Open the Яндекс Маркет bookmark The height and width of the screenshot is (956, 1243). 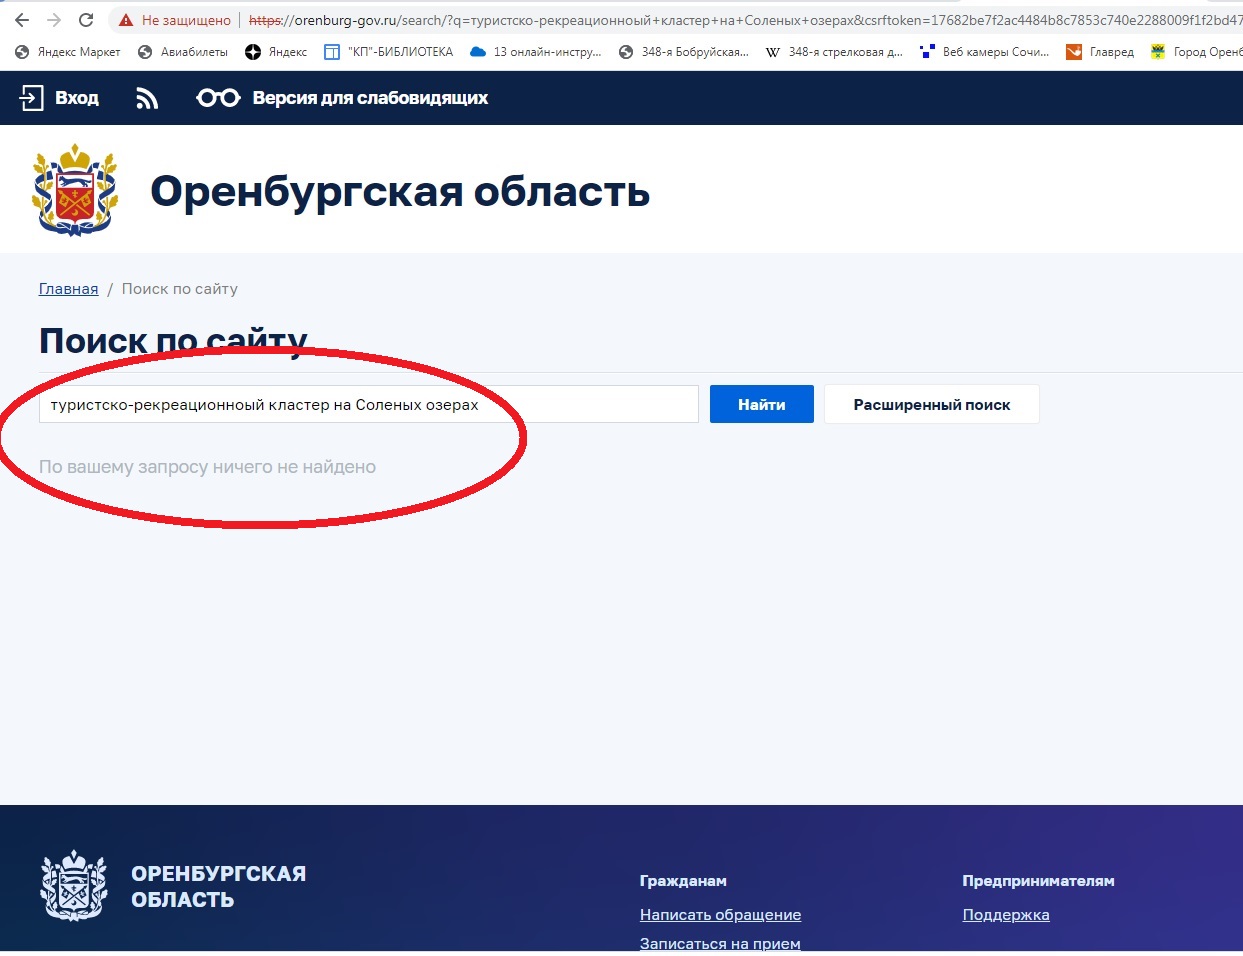(x=68, y=52)
